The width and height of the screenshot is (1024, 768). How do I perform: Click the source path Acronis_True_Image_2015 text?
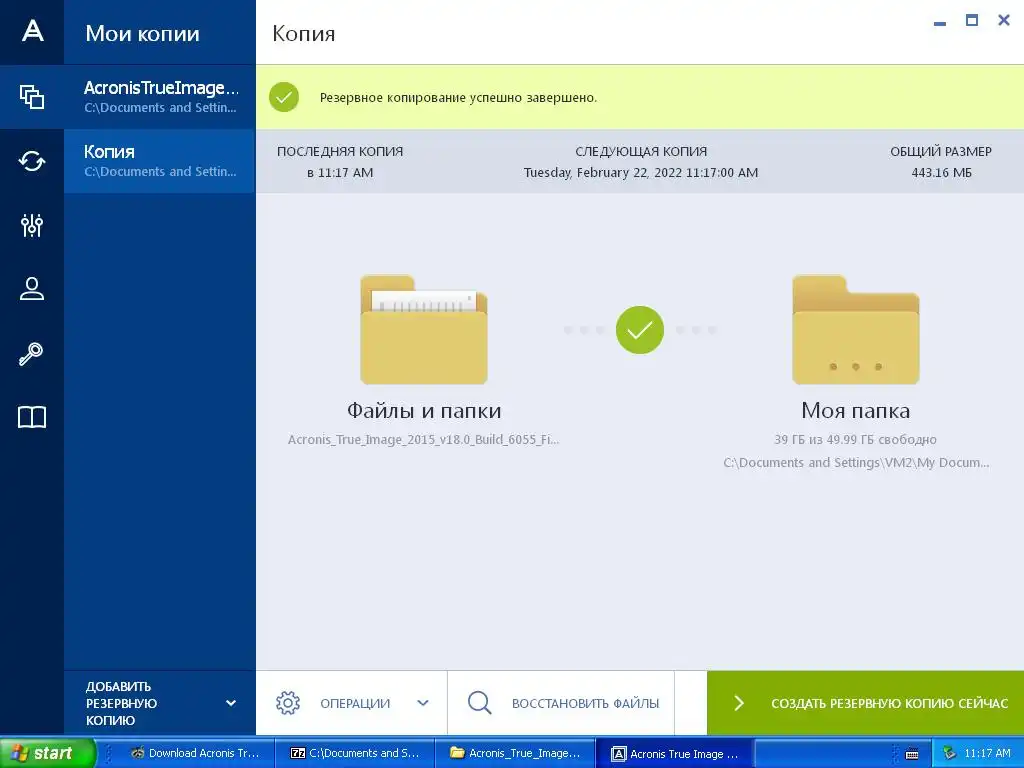tap(423, 440)
